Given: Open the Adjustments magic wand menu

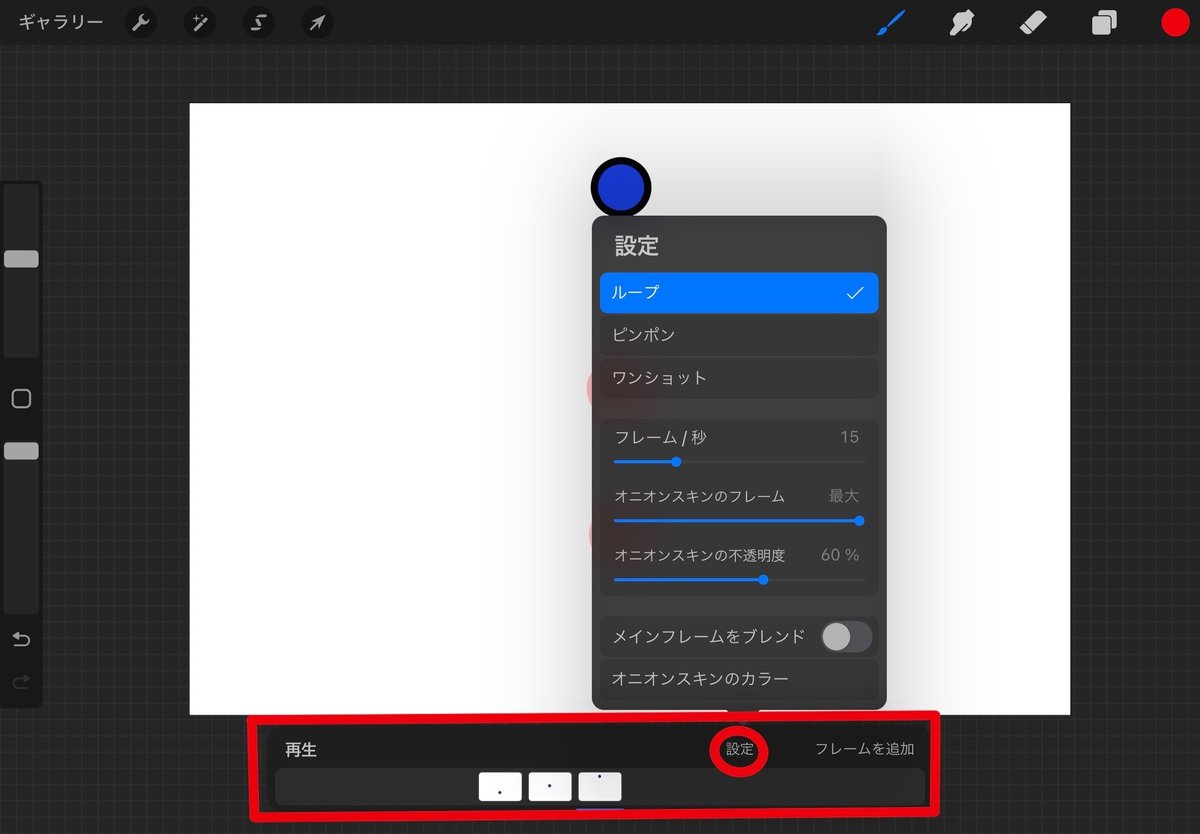Looking at the screenshot, I should tap(200, 23).
